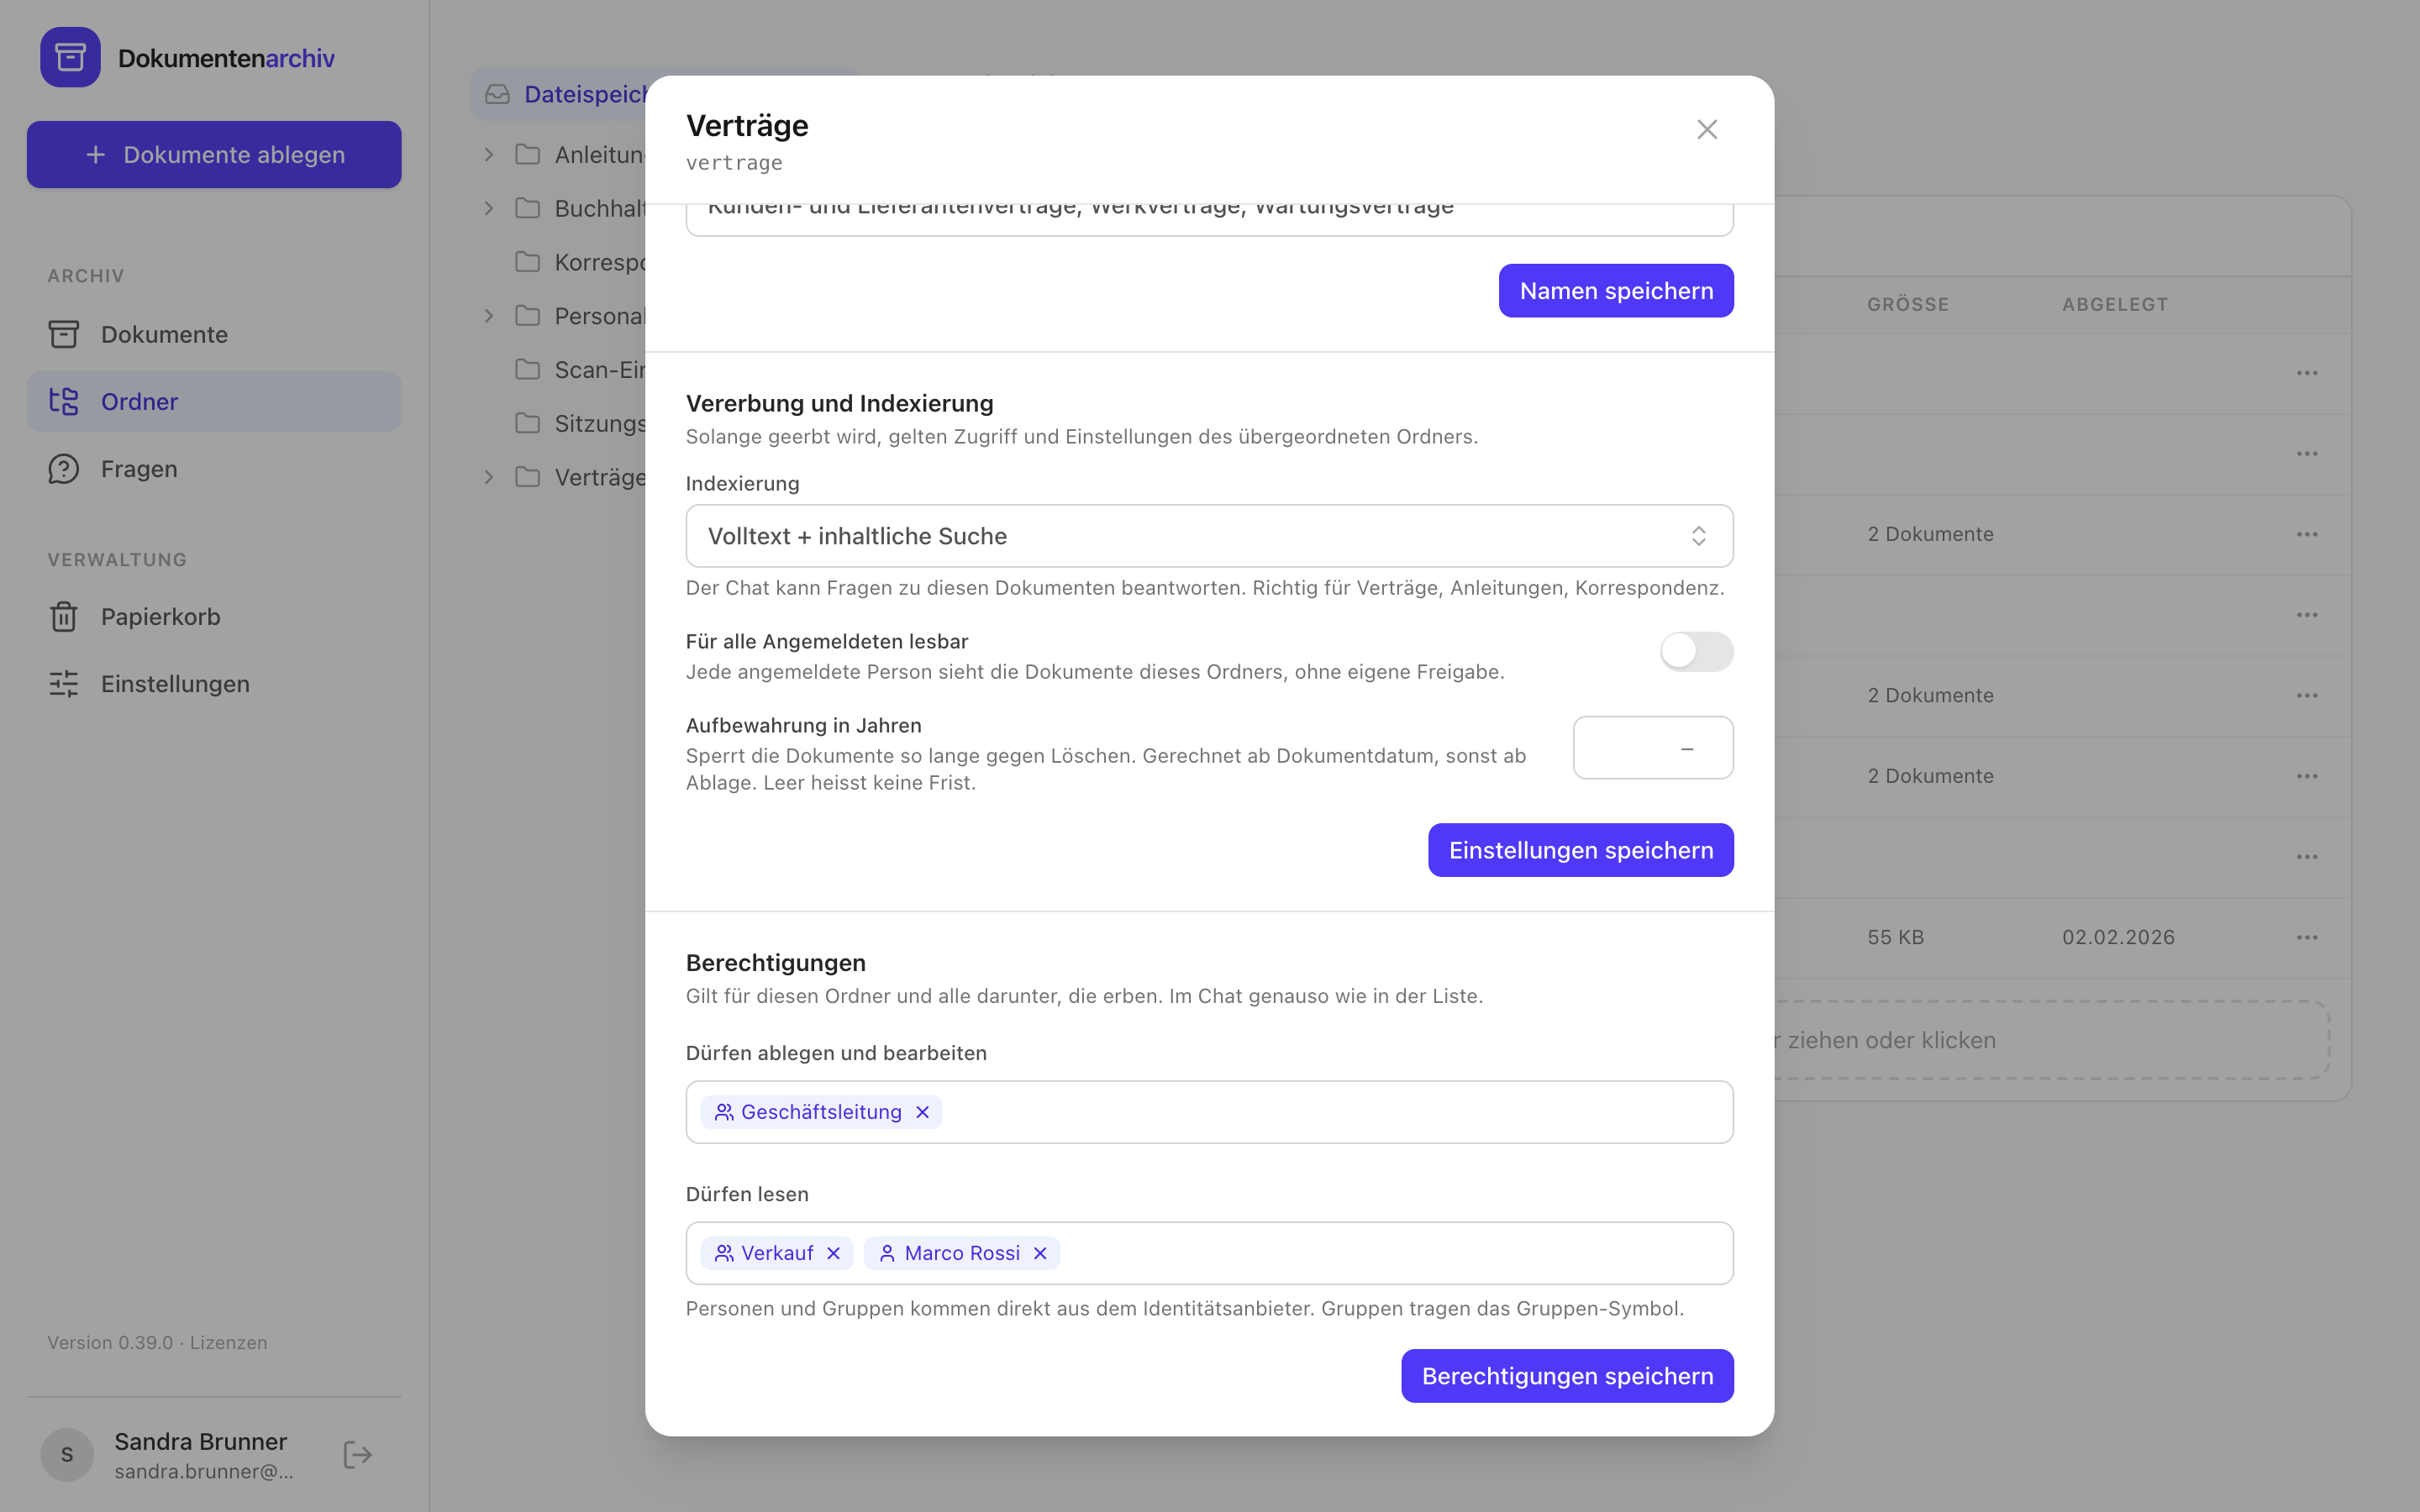Image resolution: width=2420 pixels, height=1512 pixels.
Task: Remove Verkauf from read permissions
Action: pos(833,1253)
